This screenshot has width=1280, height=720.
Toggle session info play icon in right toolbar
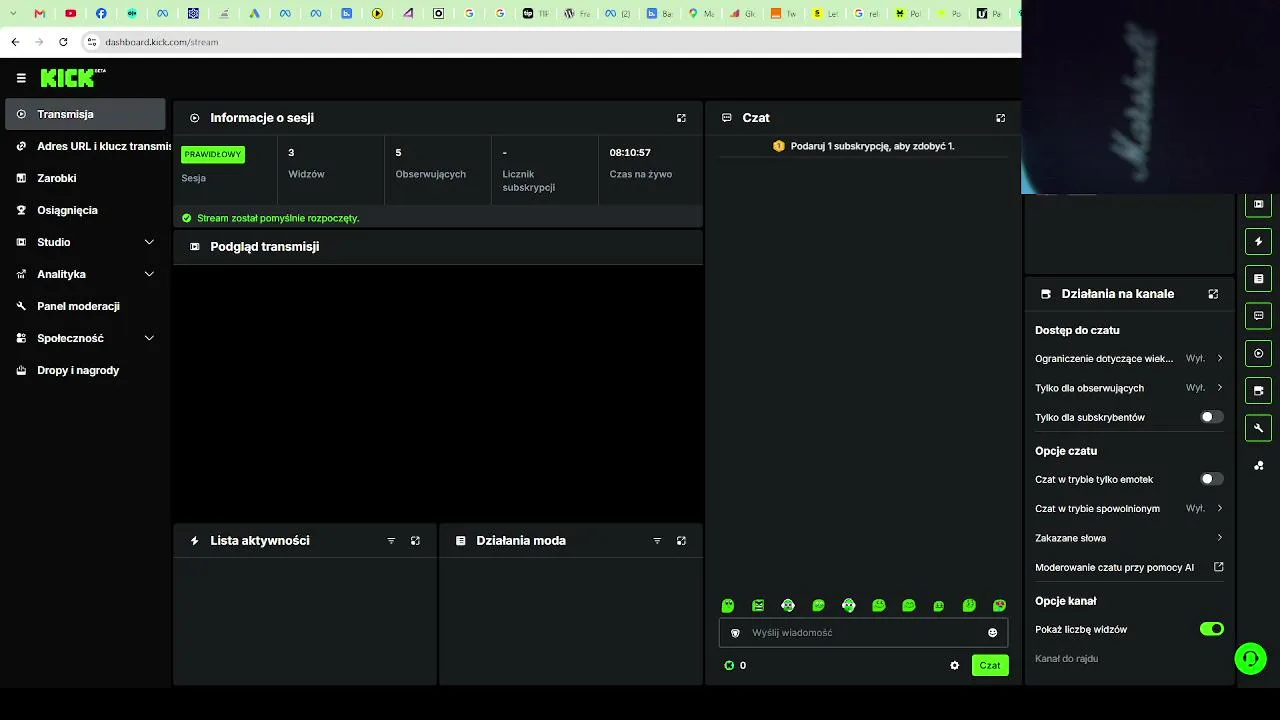1258,353
